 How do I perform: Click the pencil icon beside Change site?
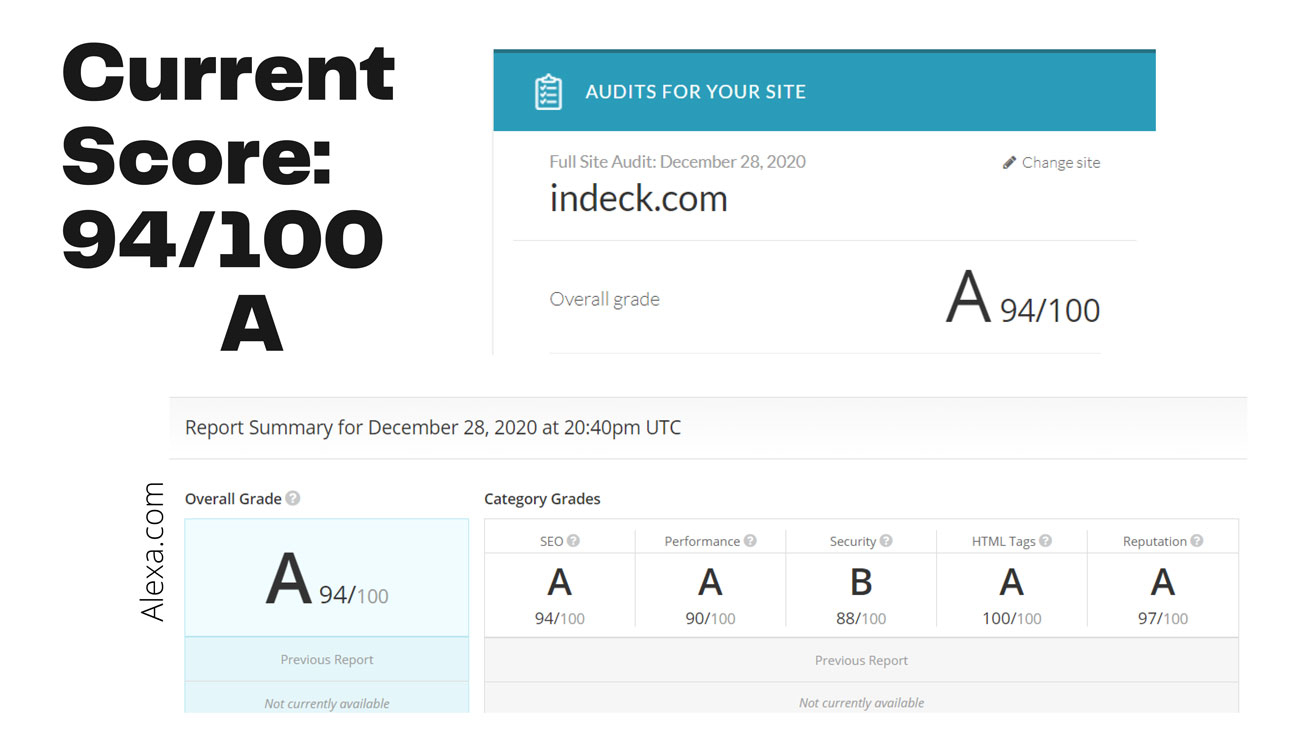[x=1009, y=162]
